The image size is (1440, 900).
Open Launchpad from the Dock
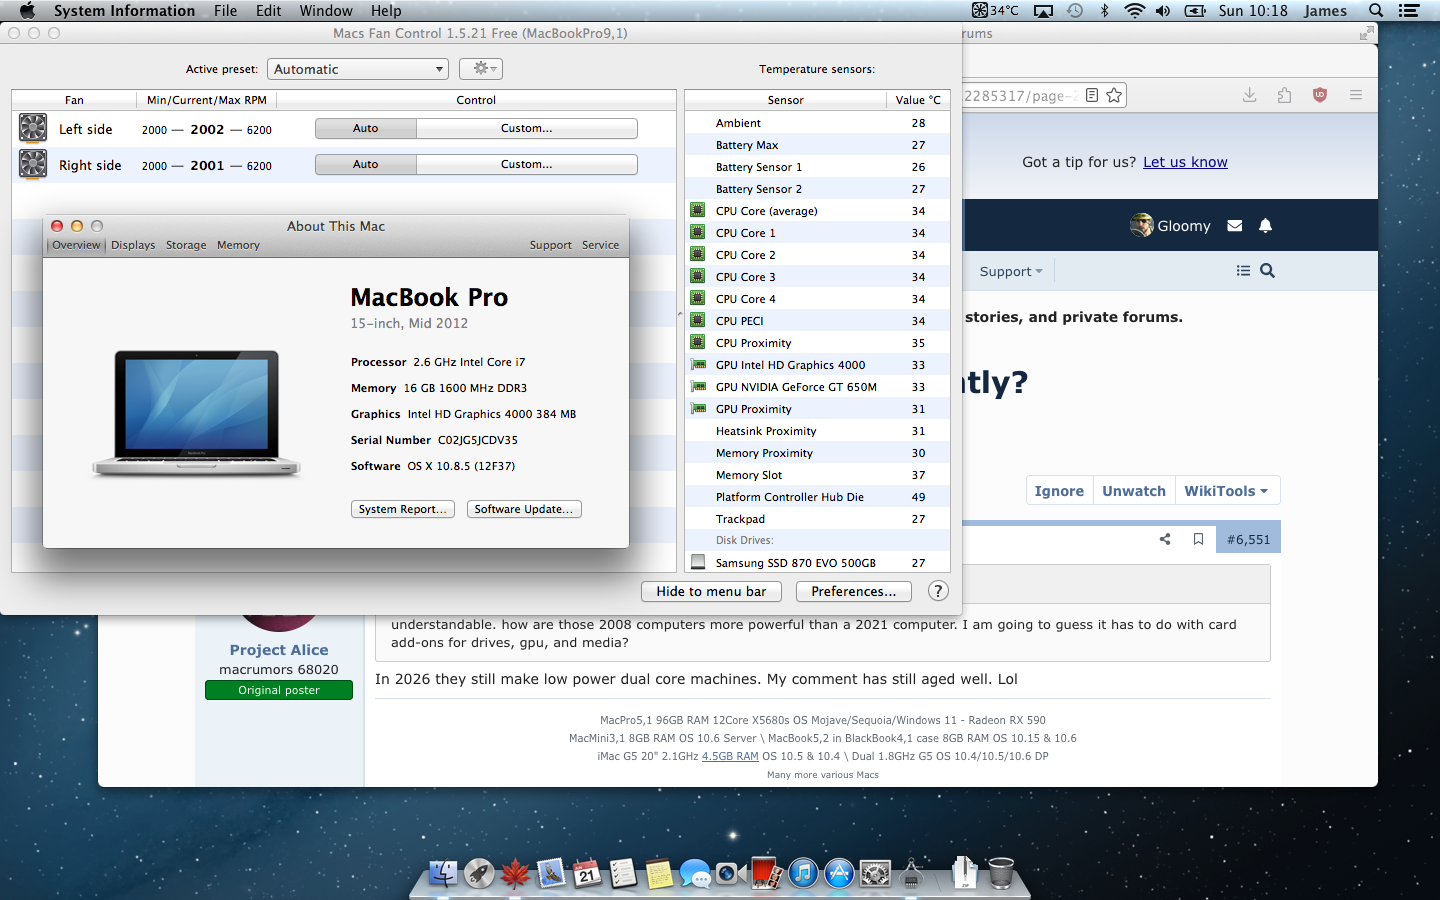(x=479, y=873)
